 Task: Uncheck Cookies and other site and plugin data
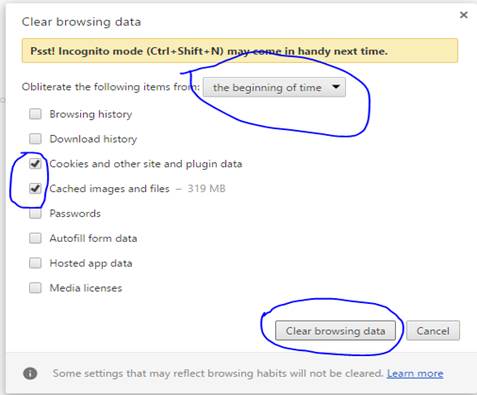(35, 164)
